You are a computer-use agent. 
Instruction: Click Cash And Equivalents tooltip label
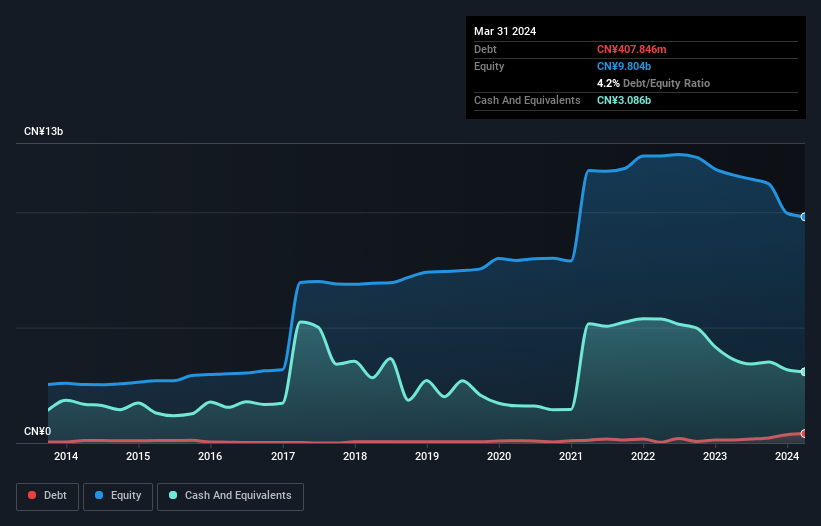(x=527, y=100)
